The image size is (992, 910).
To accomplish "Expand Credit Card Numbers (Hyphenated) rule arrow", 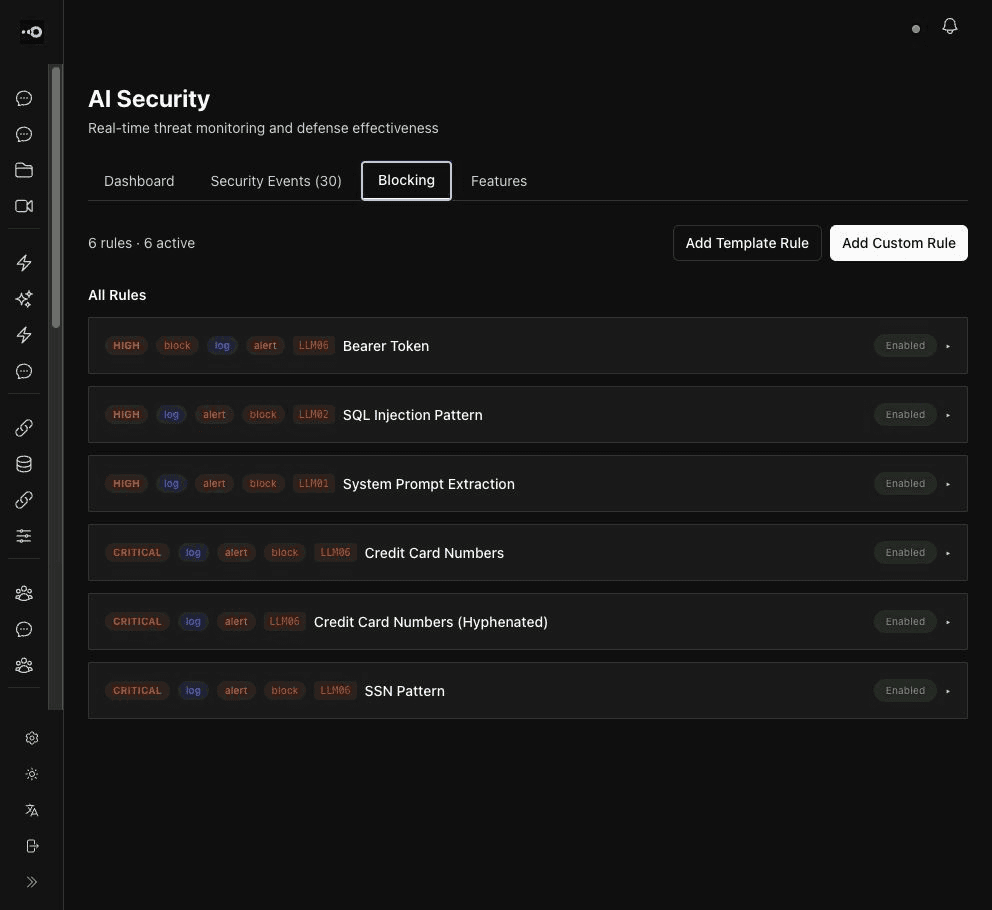I will point(948,622).
